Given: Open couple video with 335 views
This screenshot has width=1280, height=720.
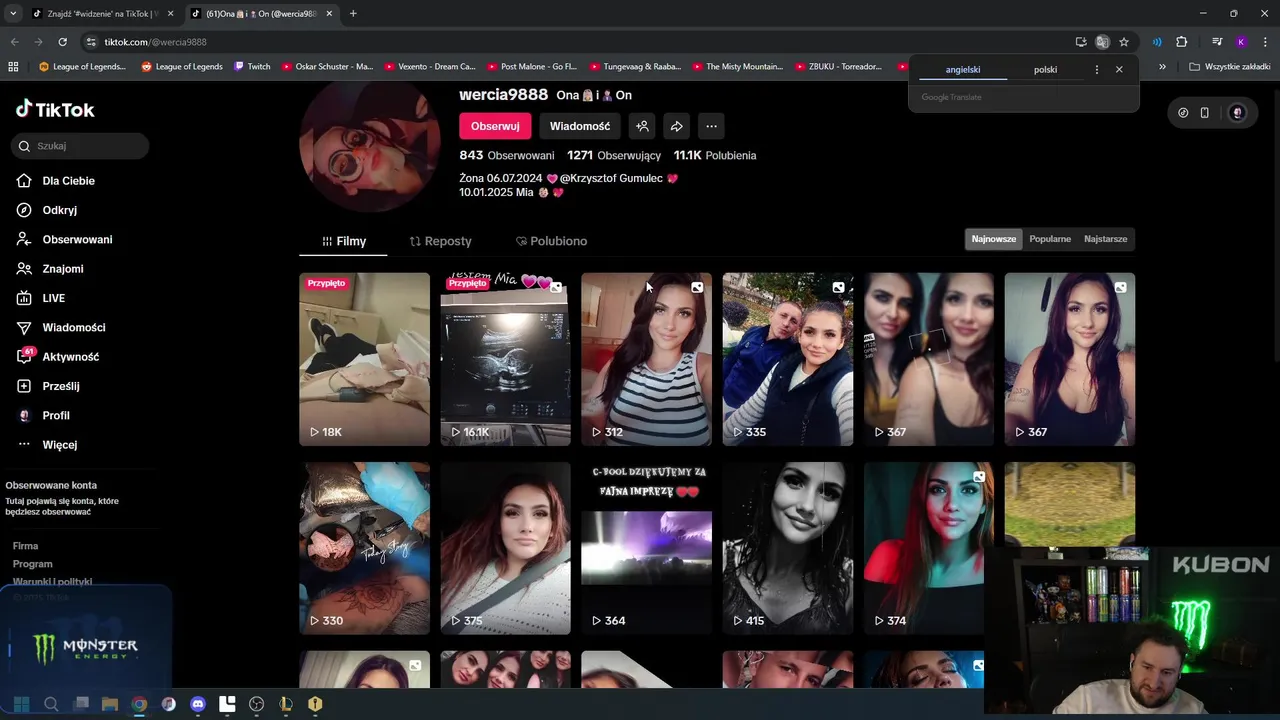Looking at the screenshot, I should [788, 359].
